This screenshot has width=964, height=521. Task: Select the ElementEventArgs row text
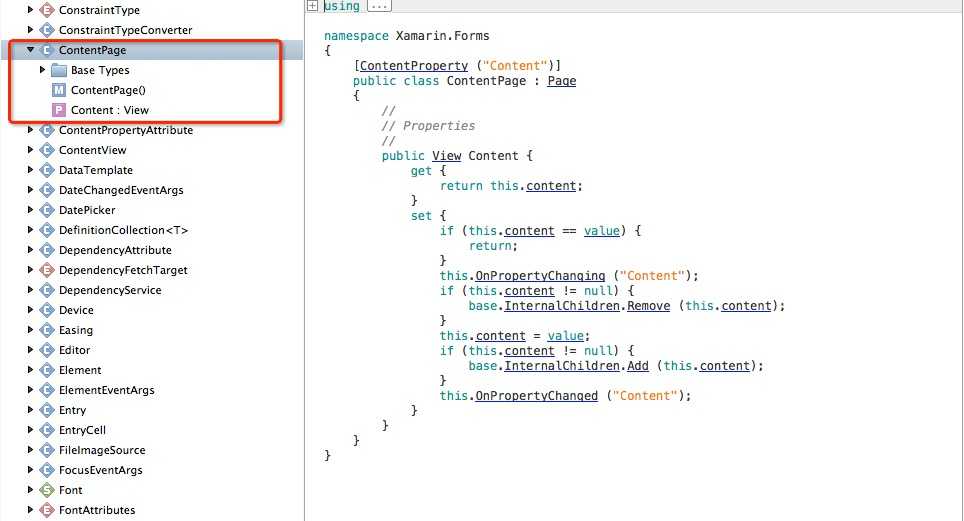107,390
